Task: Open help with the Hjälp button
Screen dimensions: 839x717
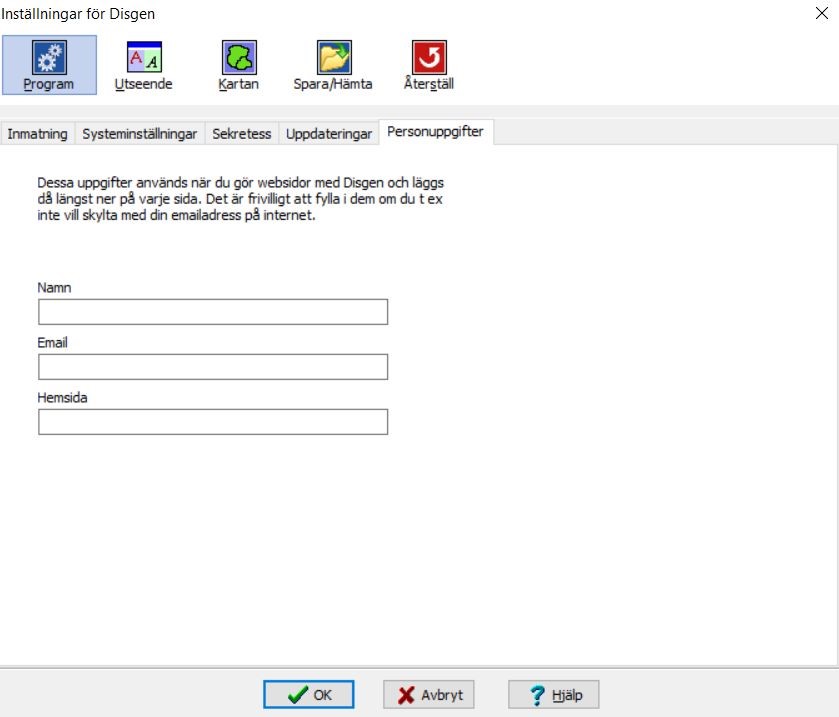Action: coord(554,695)
